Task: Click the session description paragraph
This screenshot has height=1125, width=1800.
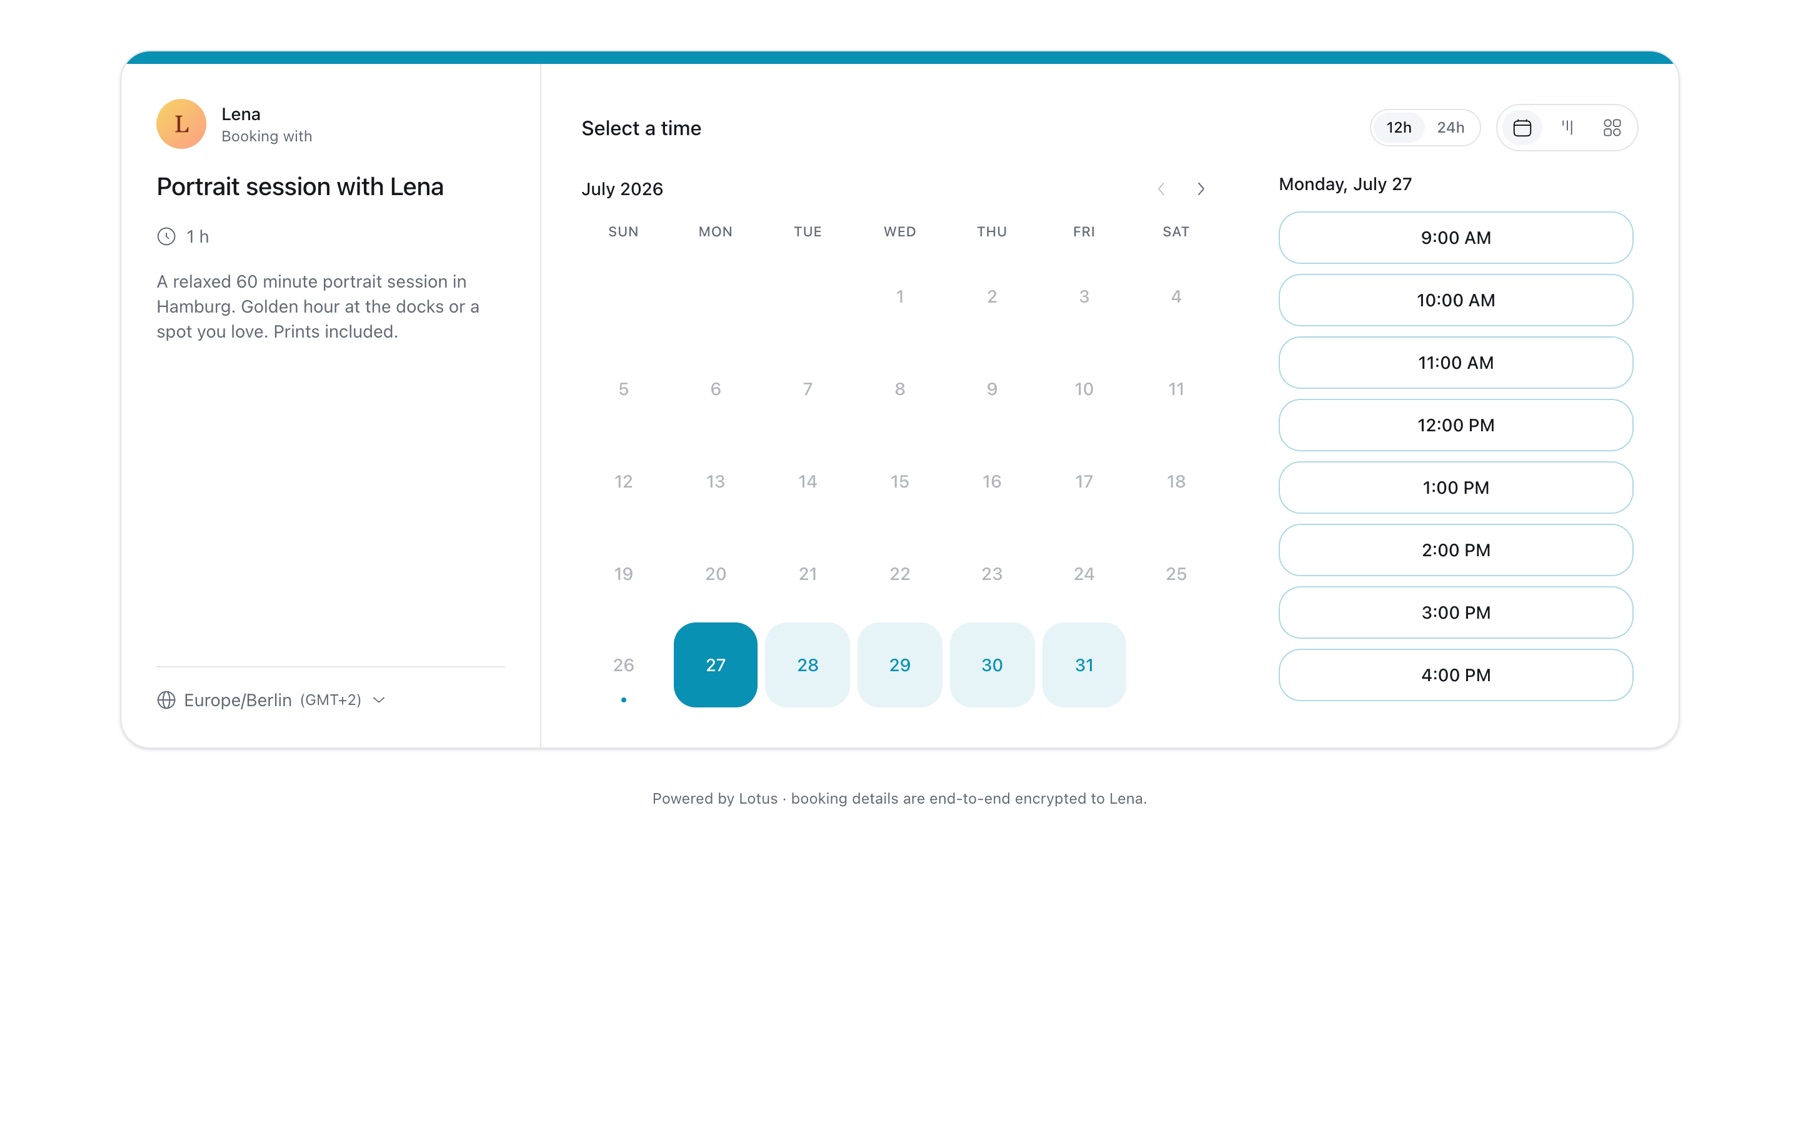Action: coord(318,307)
